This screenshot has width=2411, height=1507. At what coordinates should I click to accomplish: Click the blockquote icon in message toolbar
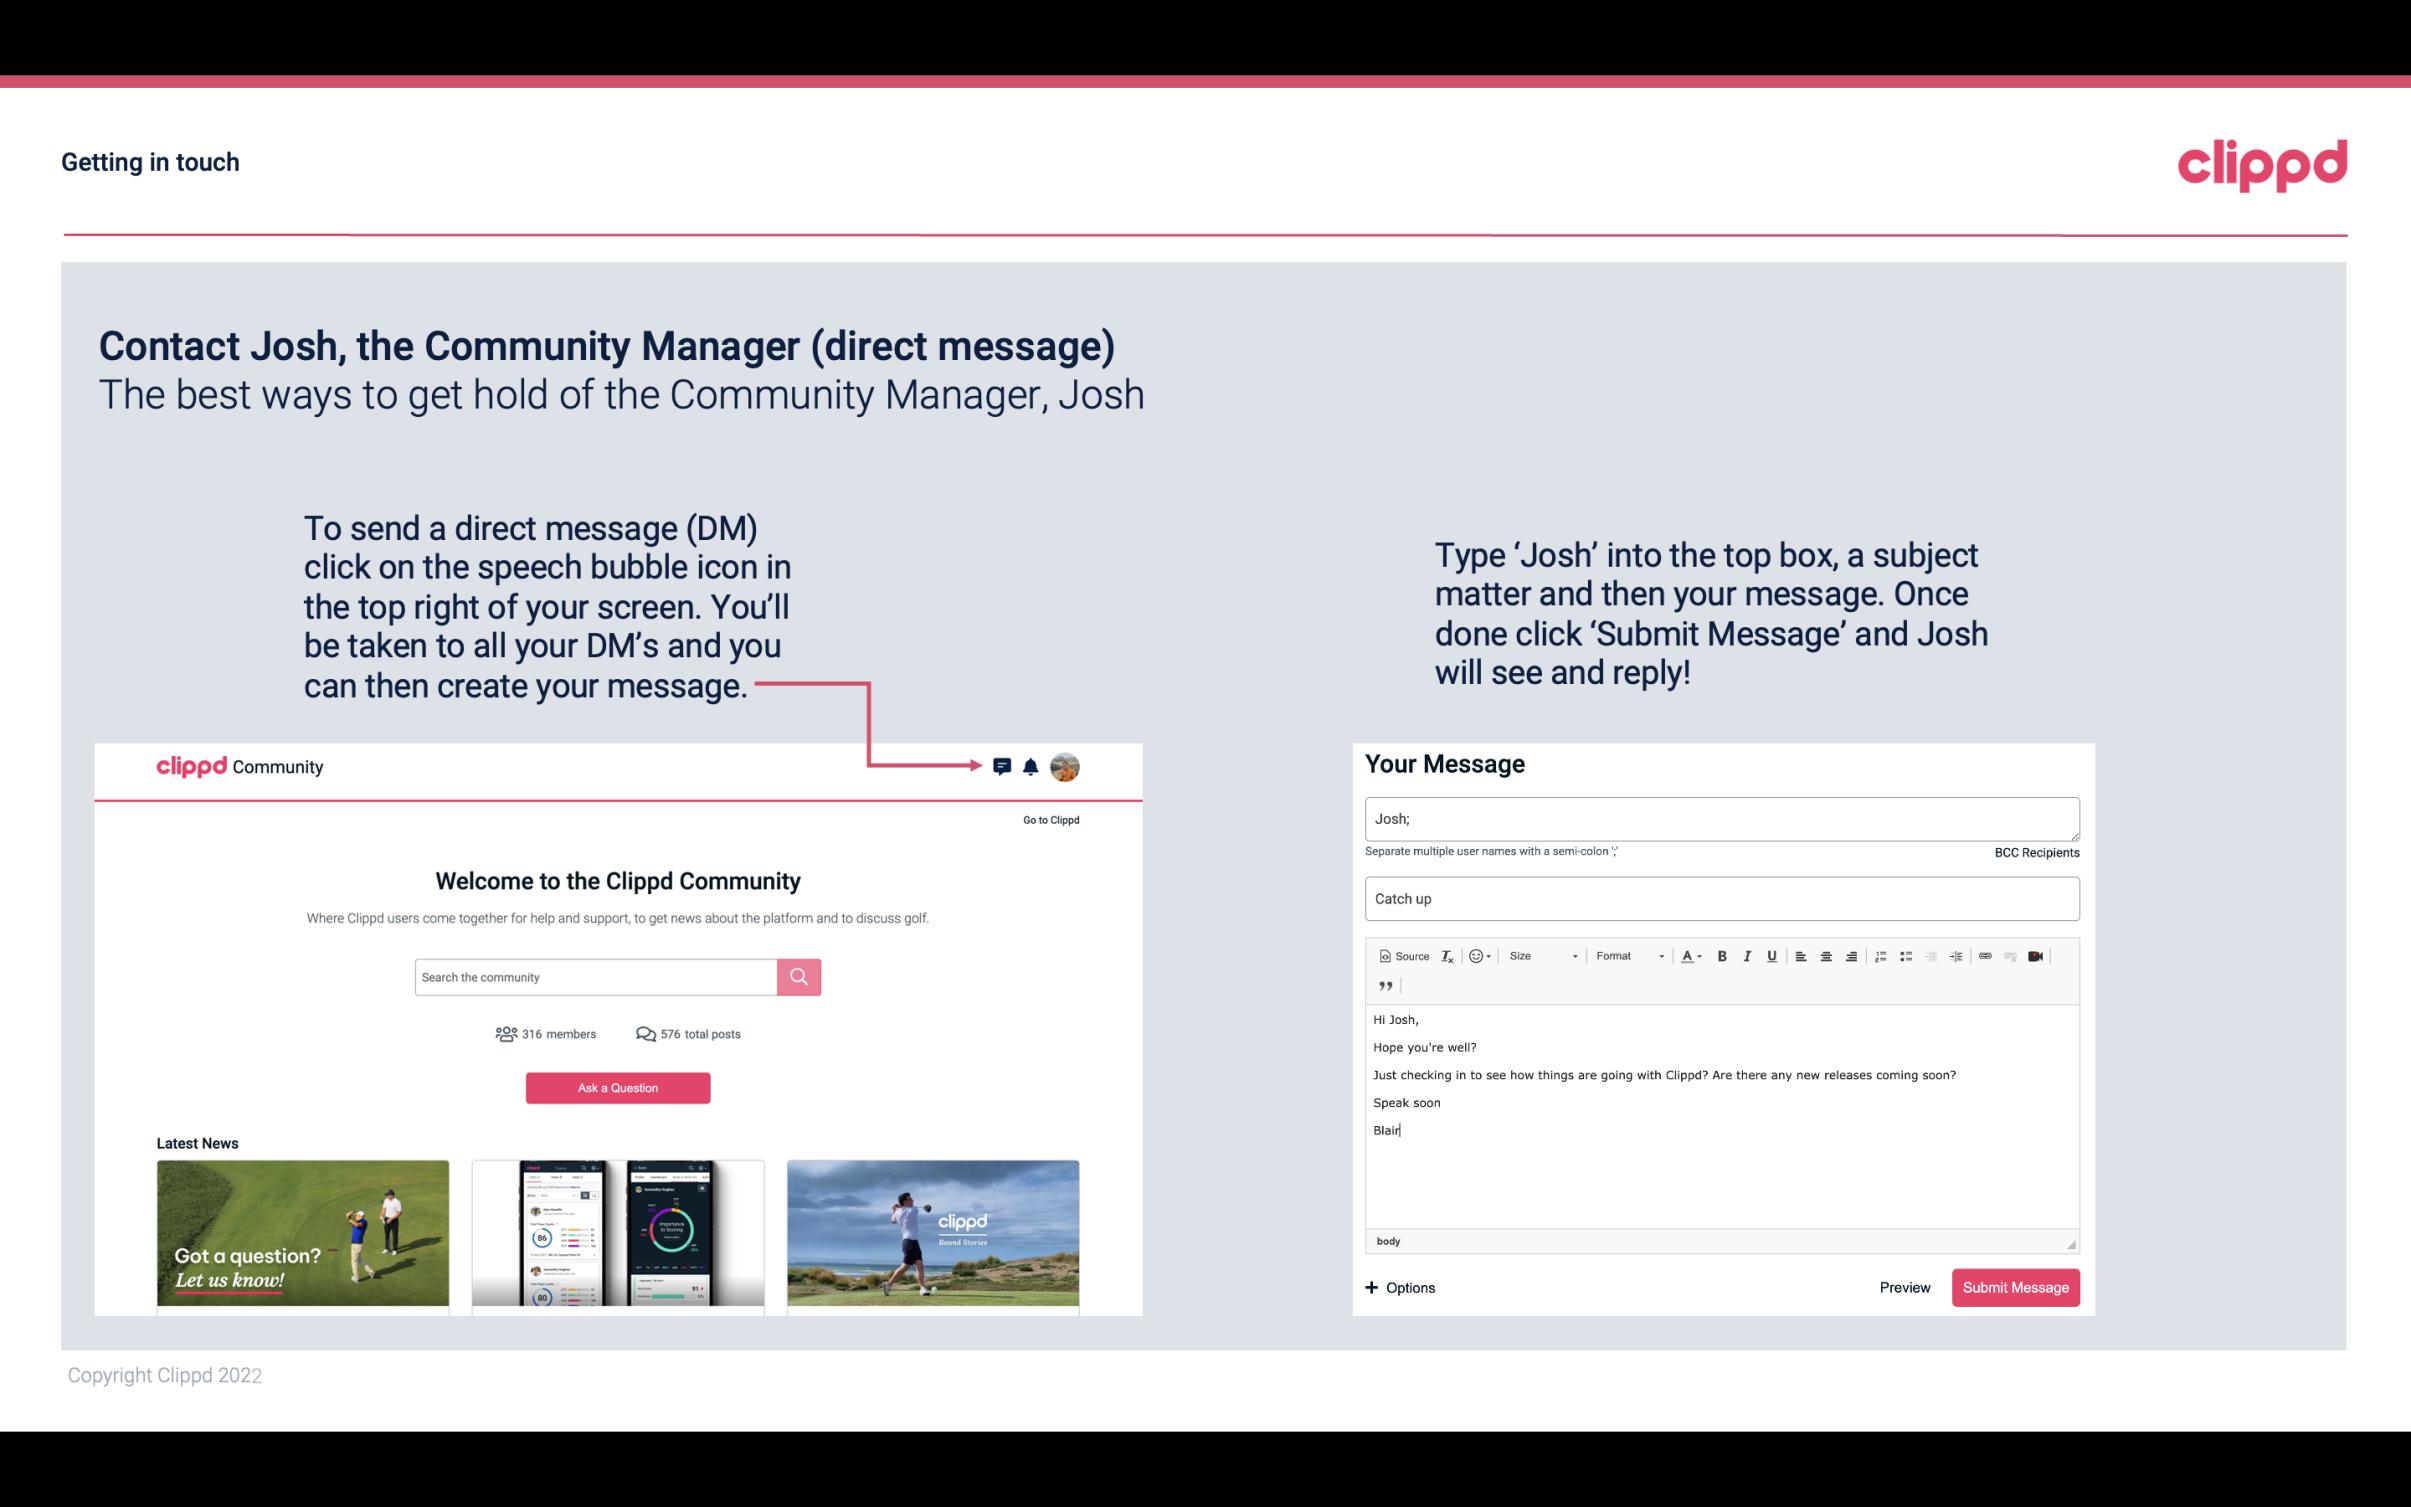point(1383,984)
